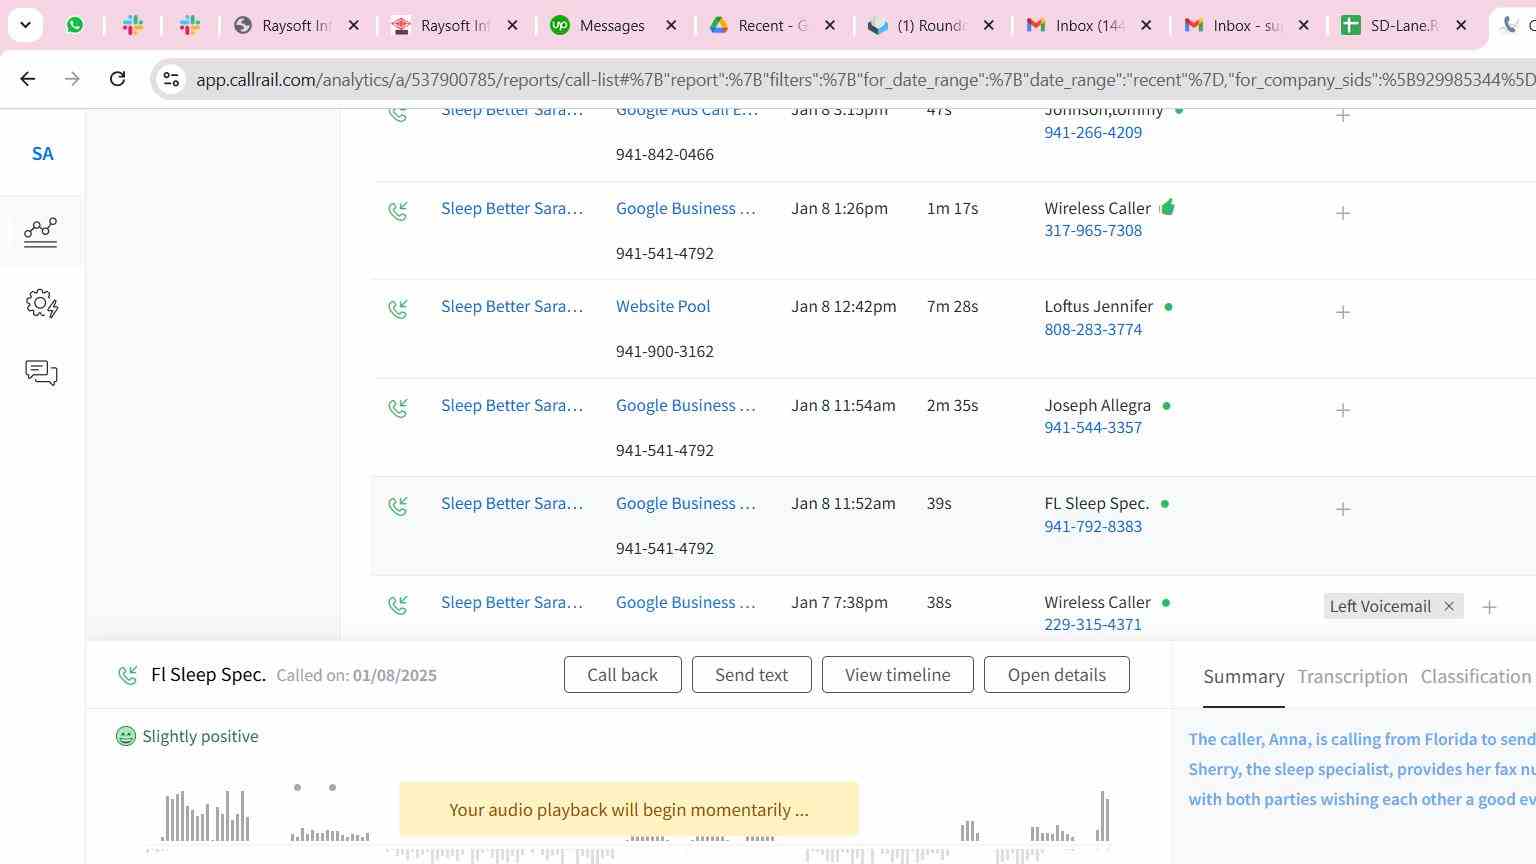Click tracking number 941-900-3162
The image size is (1536, 864).
coord(665,351)
